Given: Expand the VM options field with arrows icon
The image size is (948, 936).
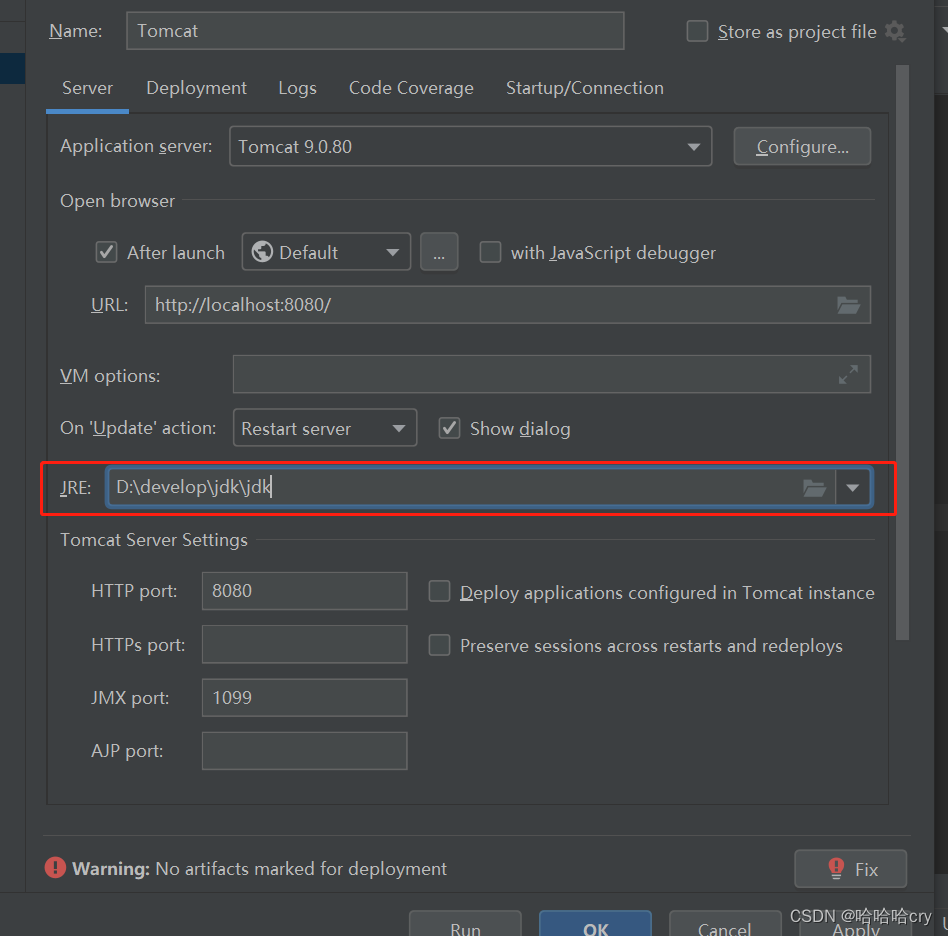Looking at the screenshot, I should click(848, 375).
